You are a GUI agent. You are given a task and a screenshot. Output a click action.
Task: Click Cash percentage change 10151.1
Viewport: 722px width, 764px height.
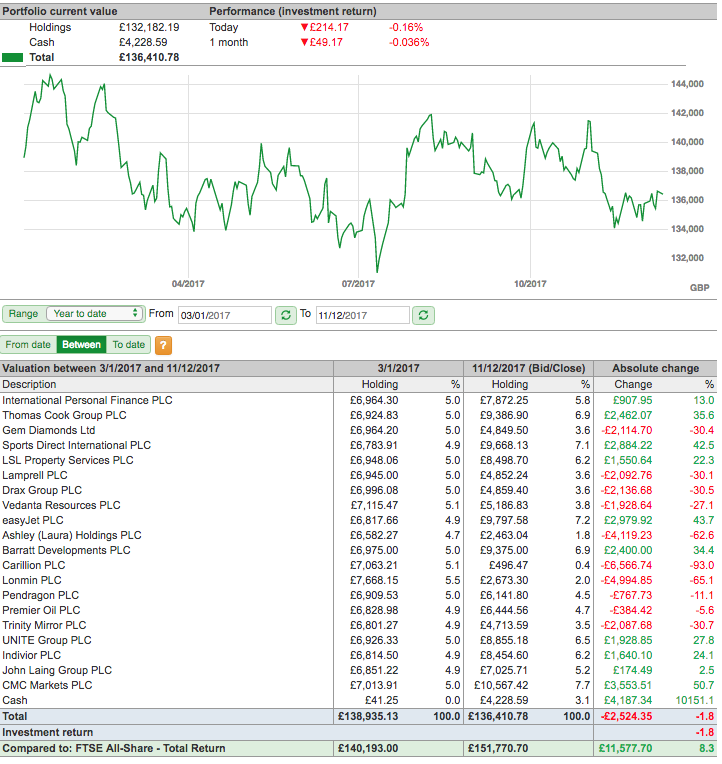[x=695, y=700]
